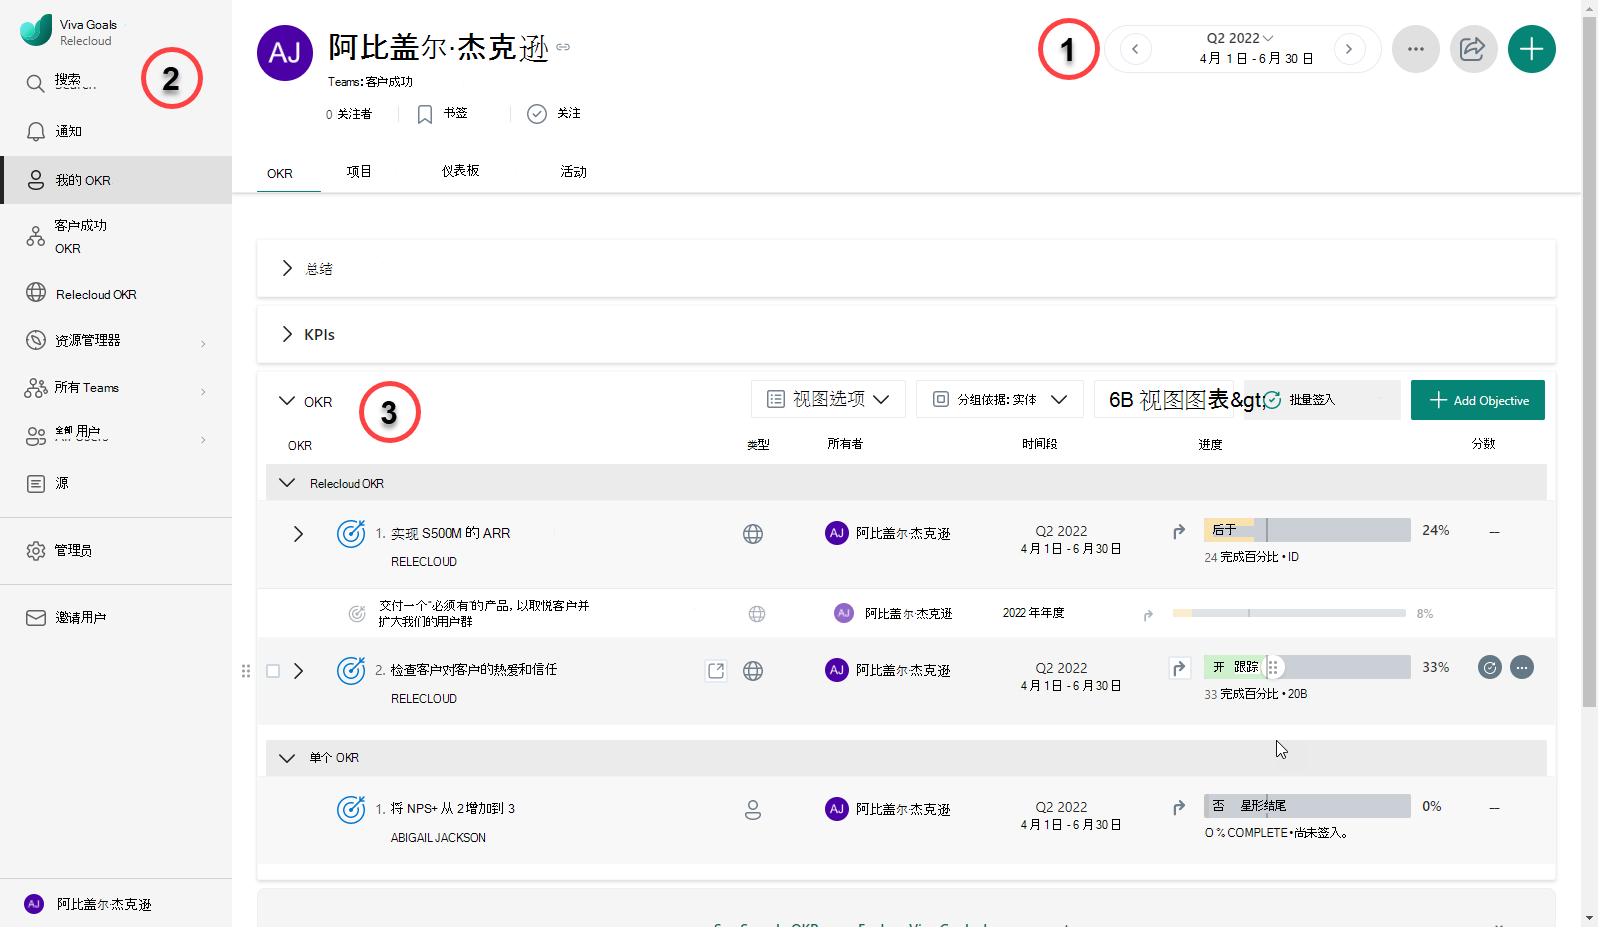Collapse the OKR section chevron
The width and height of the screenshot is (1598, 927).
[287, 401]
